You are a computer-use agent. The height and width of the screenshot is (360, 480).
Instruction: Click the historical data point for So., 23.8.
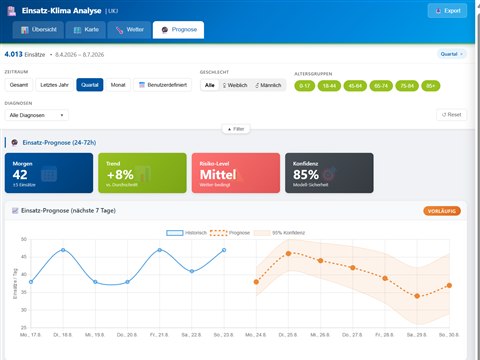224,250
